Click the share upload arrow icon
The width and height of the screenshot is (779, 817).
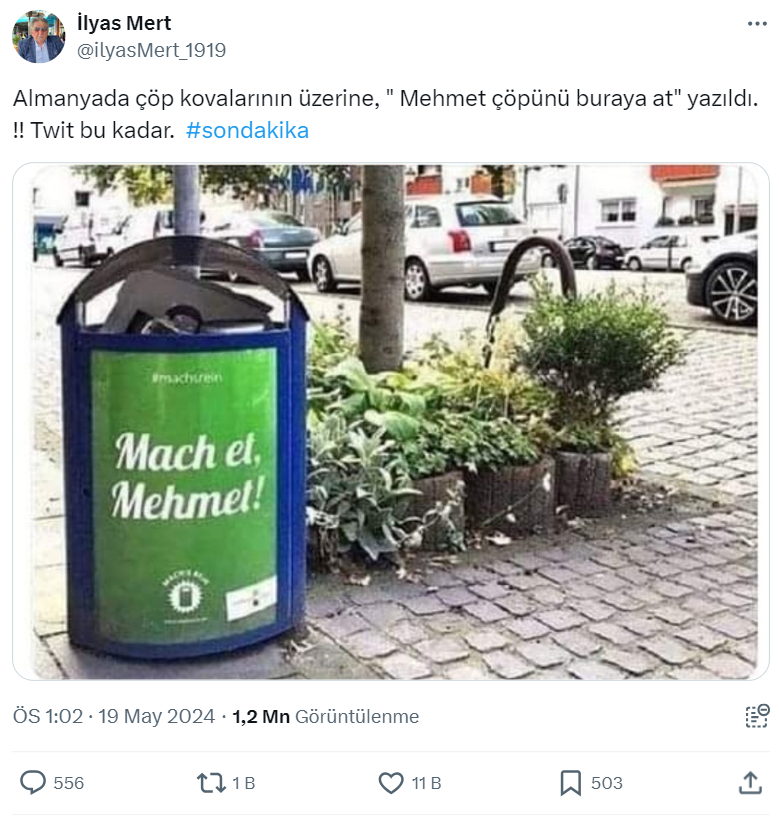[x=750, y=783]
